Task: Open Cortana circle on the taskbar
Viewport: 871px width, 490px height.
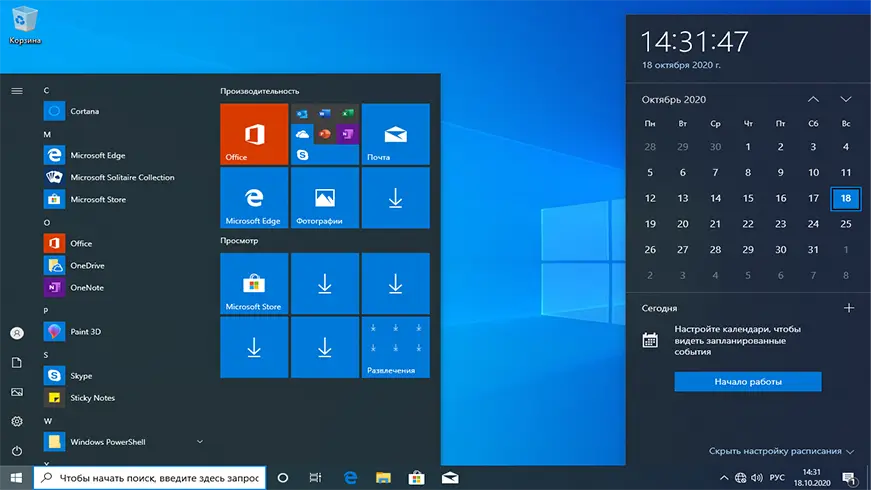Action: coord(283,478)
